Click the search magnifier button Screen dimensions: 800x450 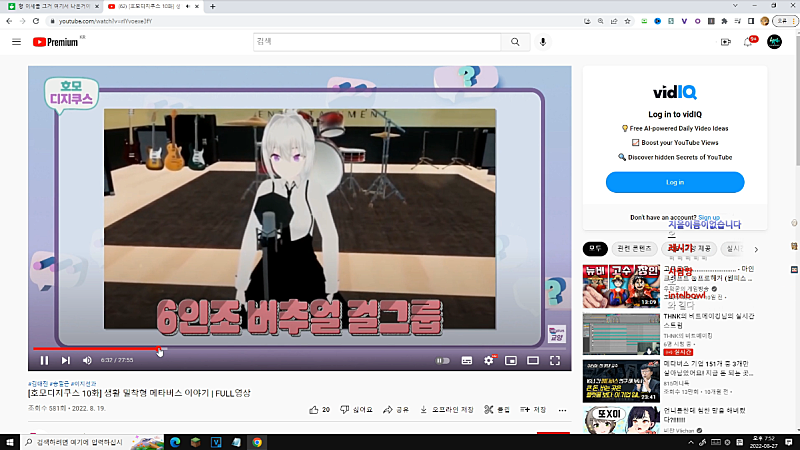coord(515,42)
